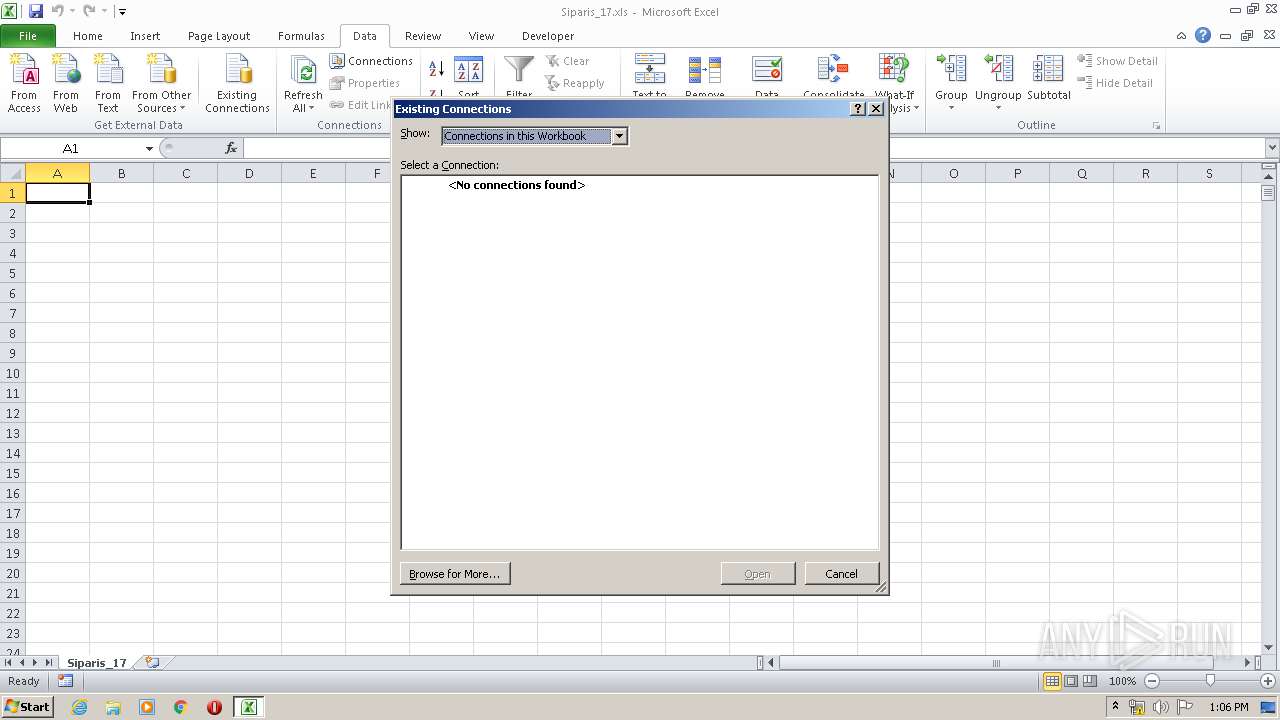Switch to the Page Layout tab

(219, 36)
